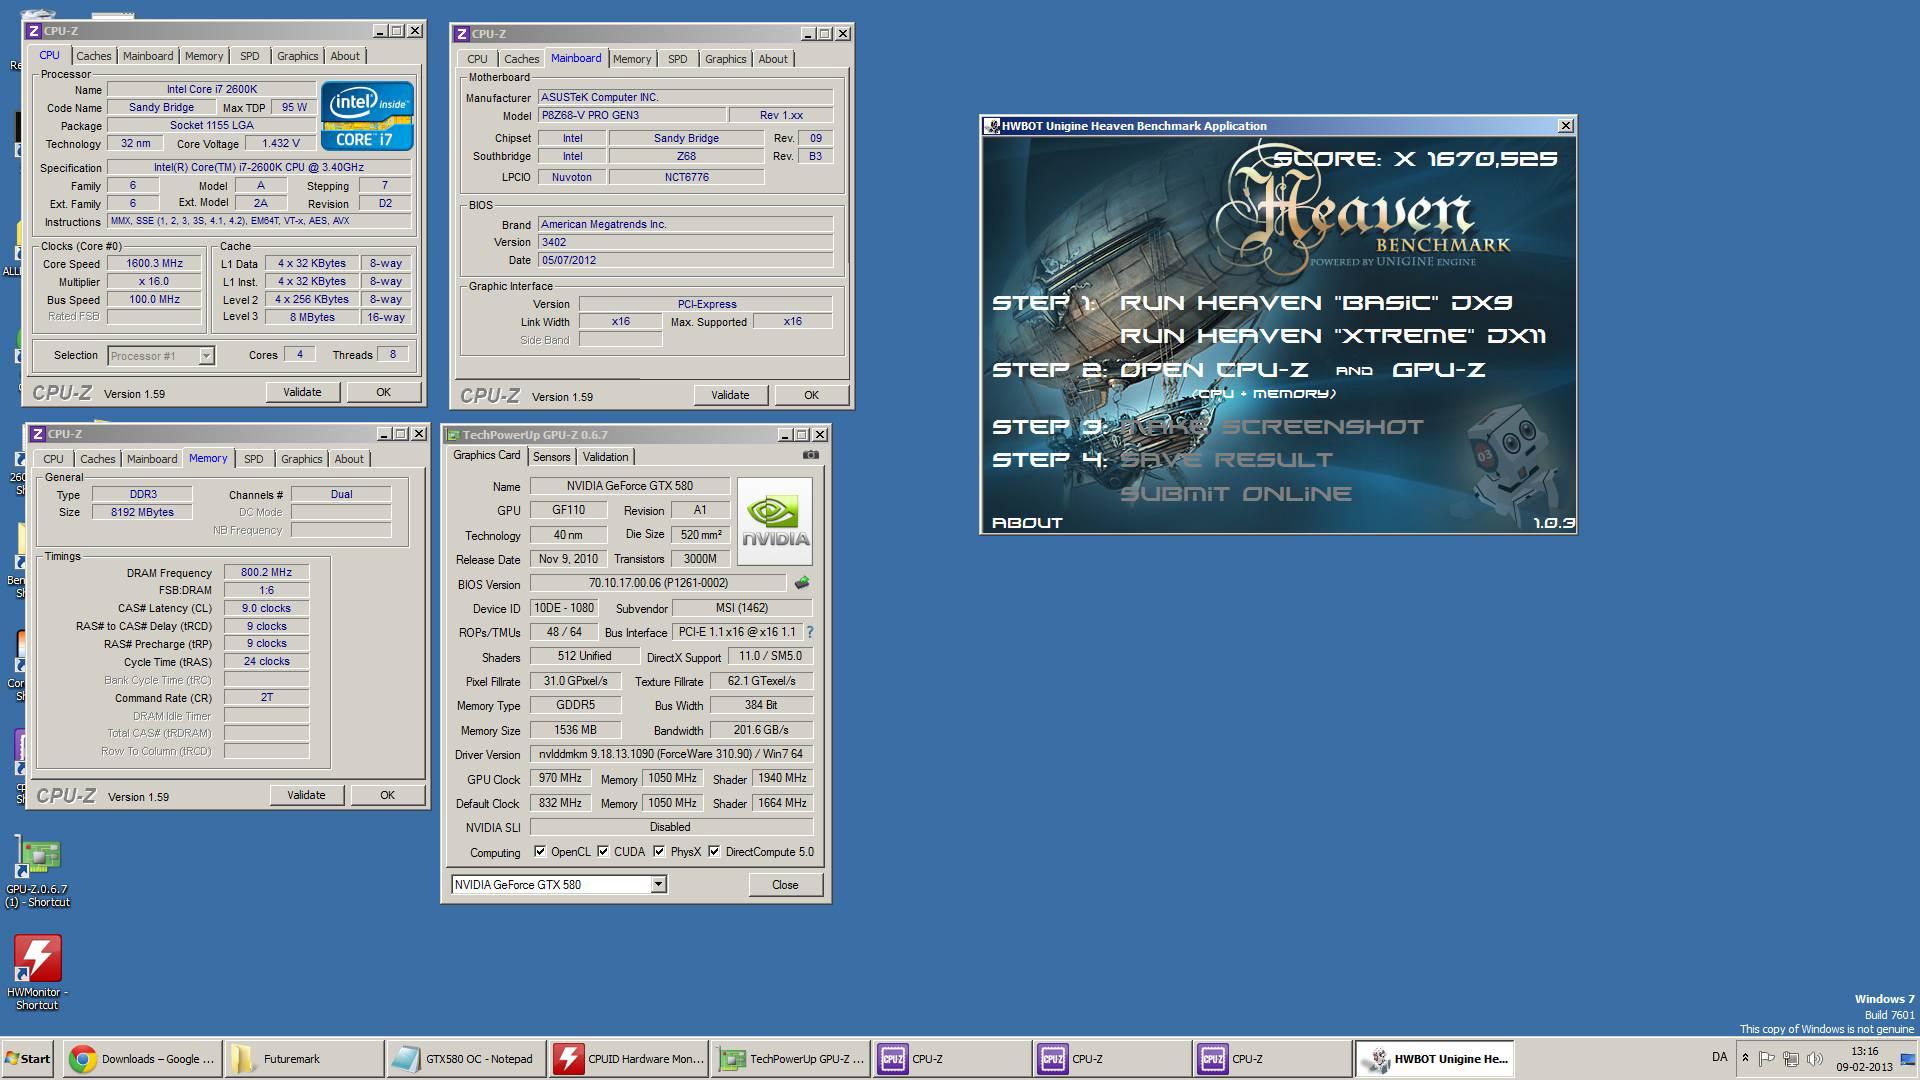The width and height of the screenshot is (1920, 1080).
Task: Click the GPU-Z Close button
Action: pyautogui.click(x=785, y=885)
